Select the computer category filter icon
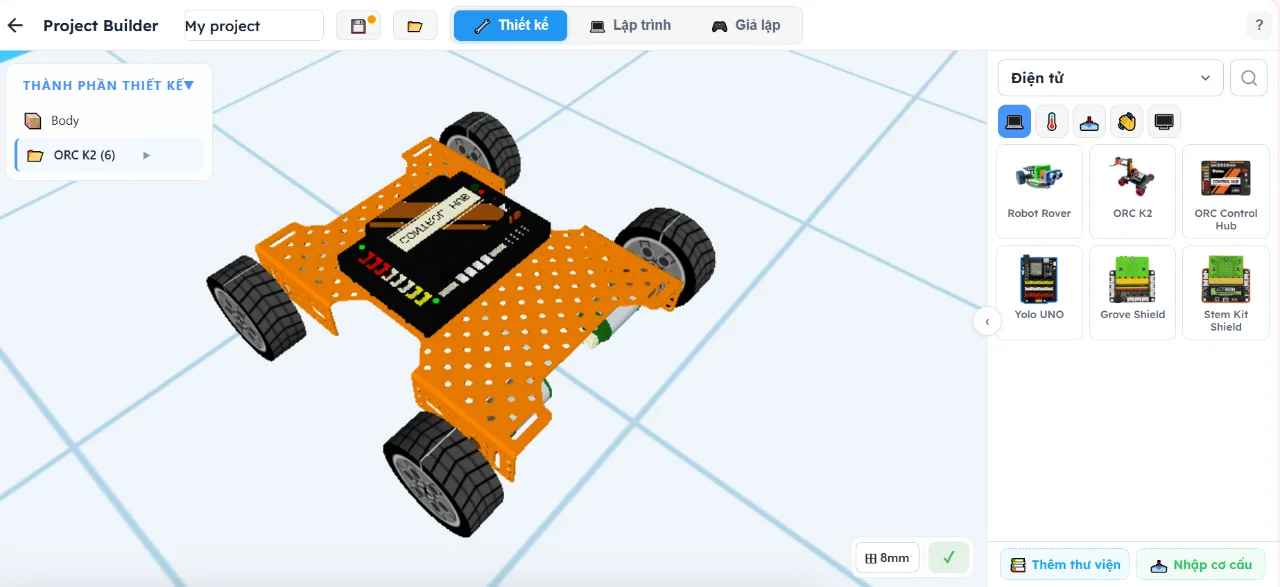 click(1015, 122)
